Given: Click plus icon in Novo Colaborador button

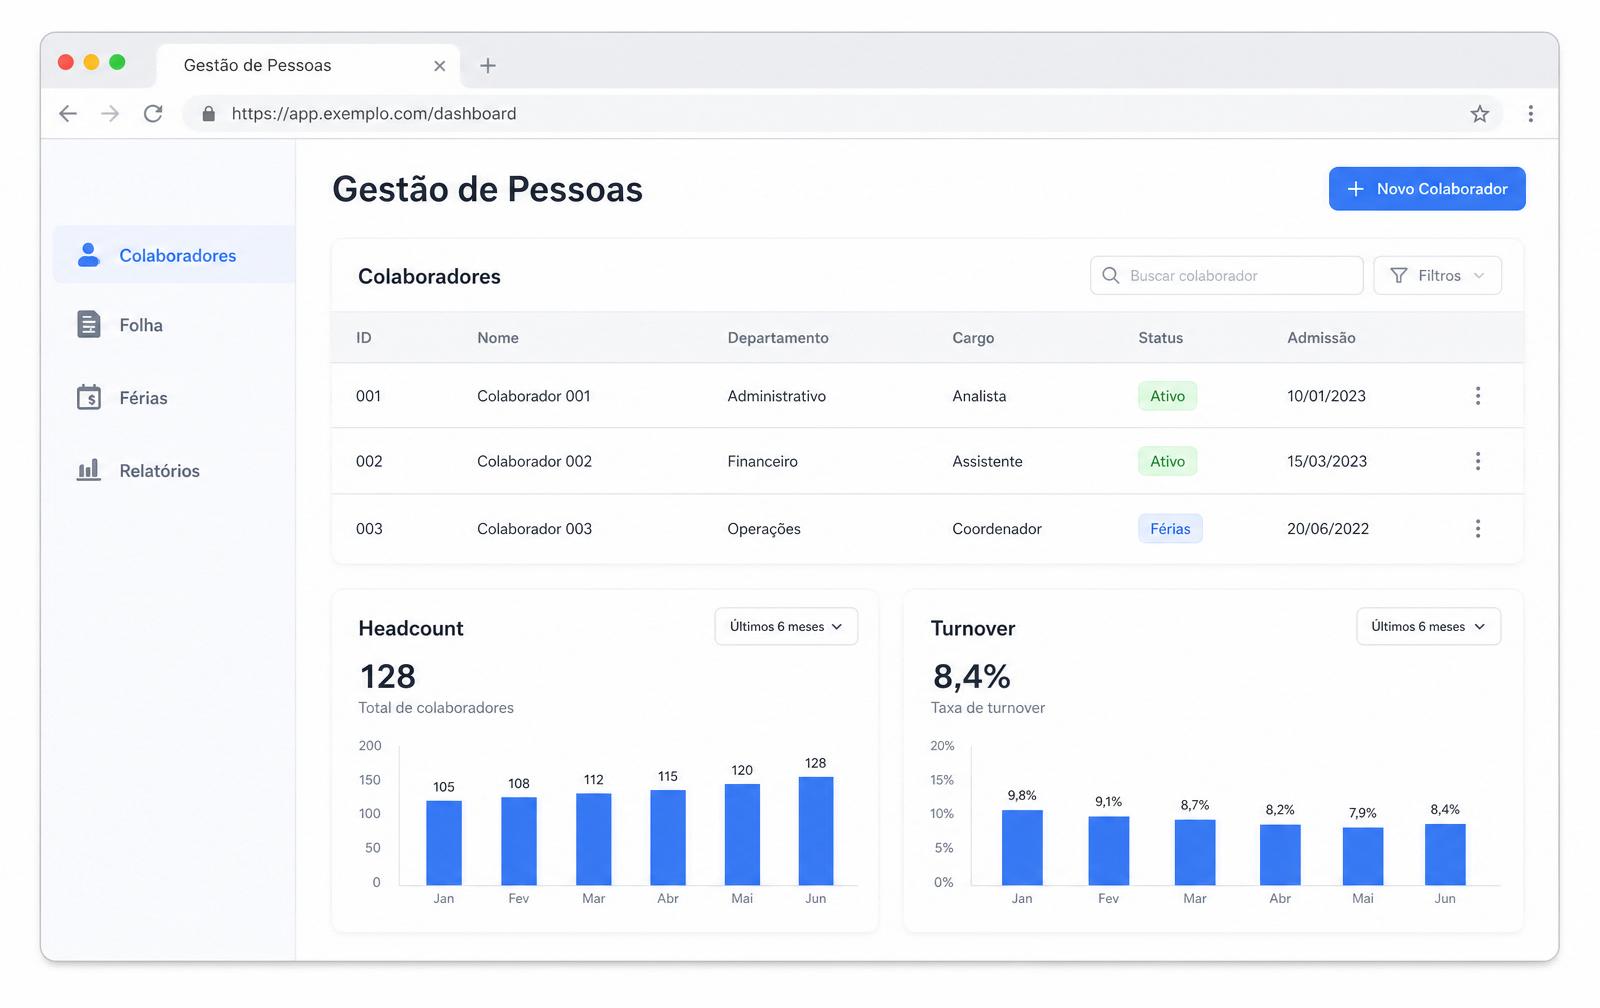Looking at the screenshot, I should pos(1355,189).
